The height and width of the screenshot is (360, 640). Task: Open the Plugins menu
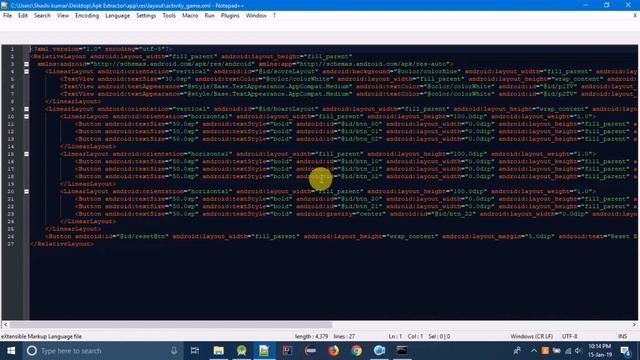[230, 16]
